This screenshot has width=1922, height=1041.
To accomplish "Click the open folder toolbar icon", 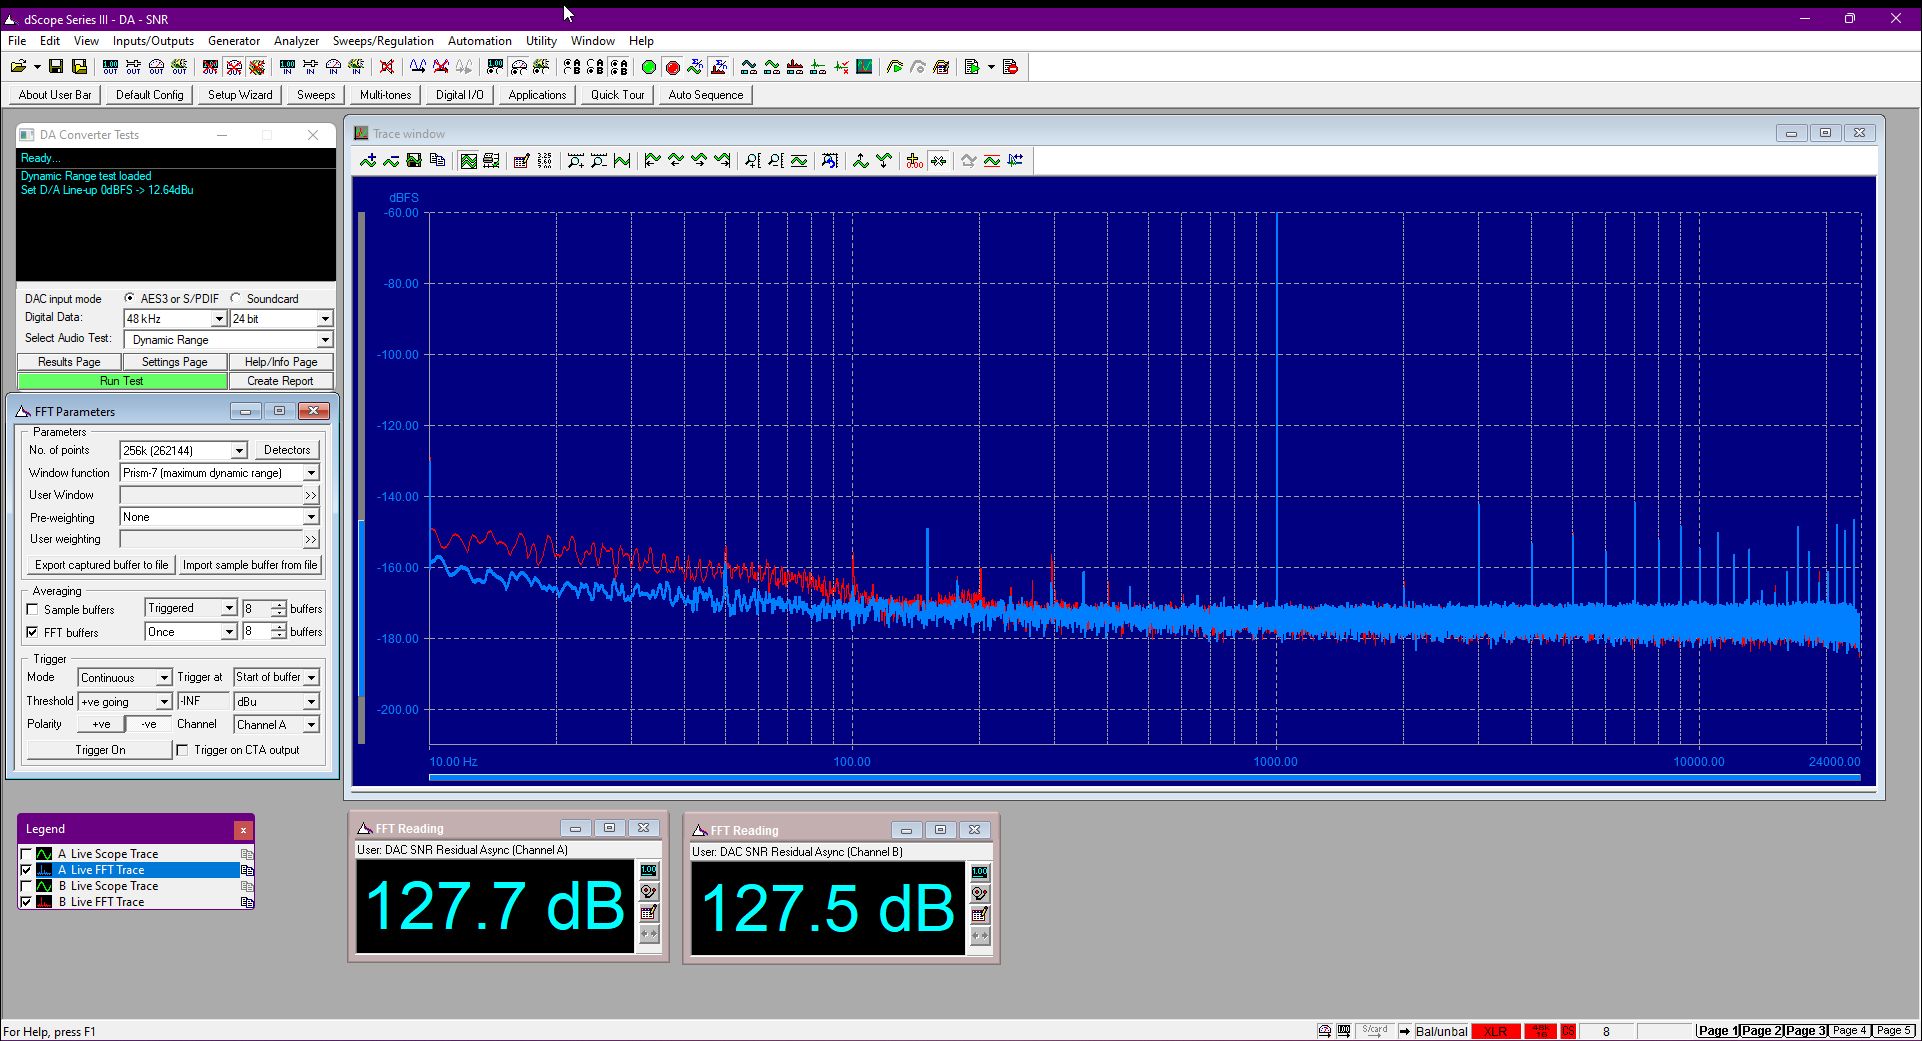I will coord(18,67).
